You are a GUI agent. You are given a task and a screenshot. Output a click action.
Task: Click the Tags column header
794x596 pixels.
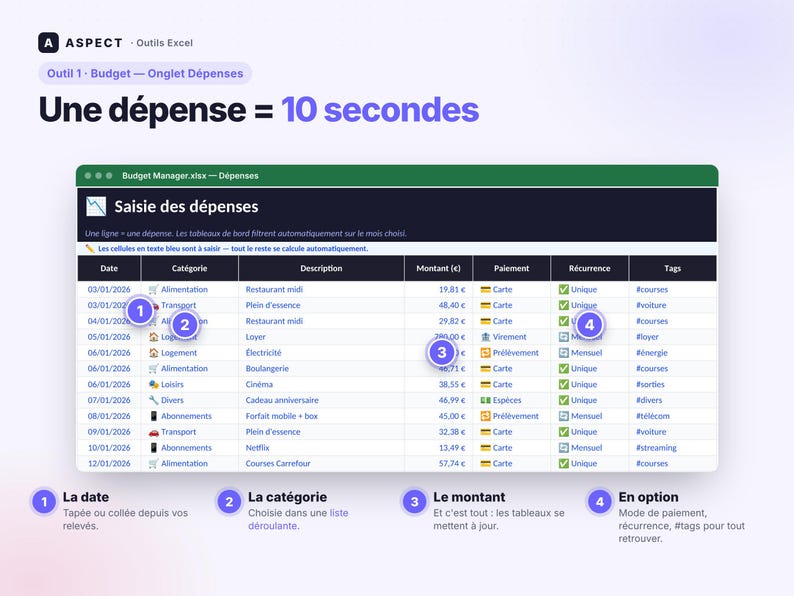(672, 268)
